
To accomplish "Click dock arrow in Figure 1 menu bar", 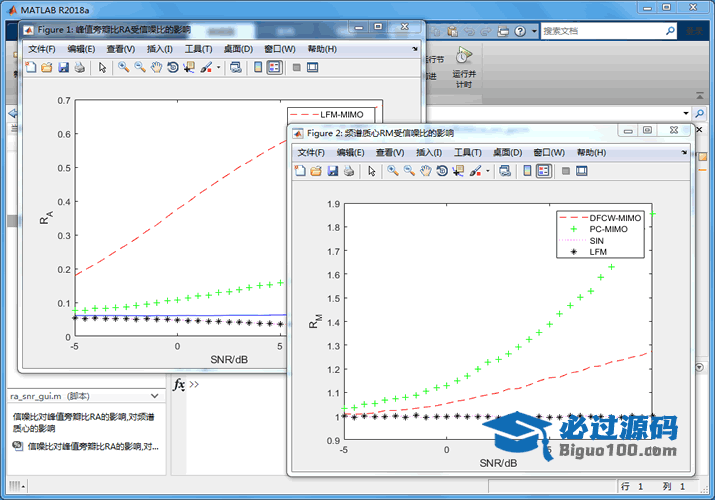I will 414,49.
